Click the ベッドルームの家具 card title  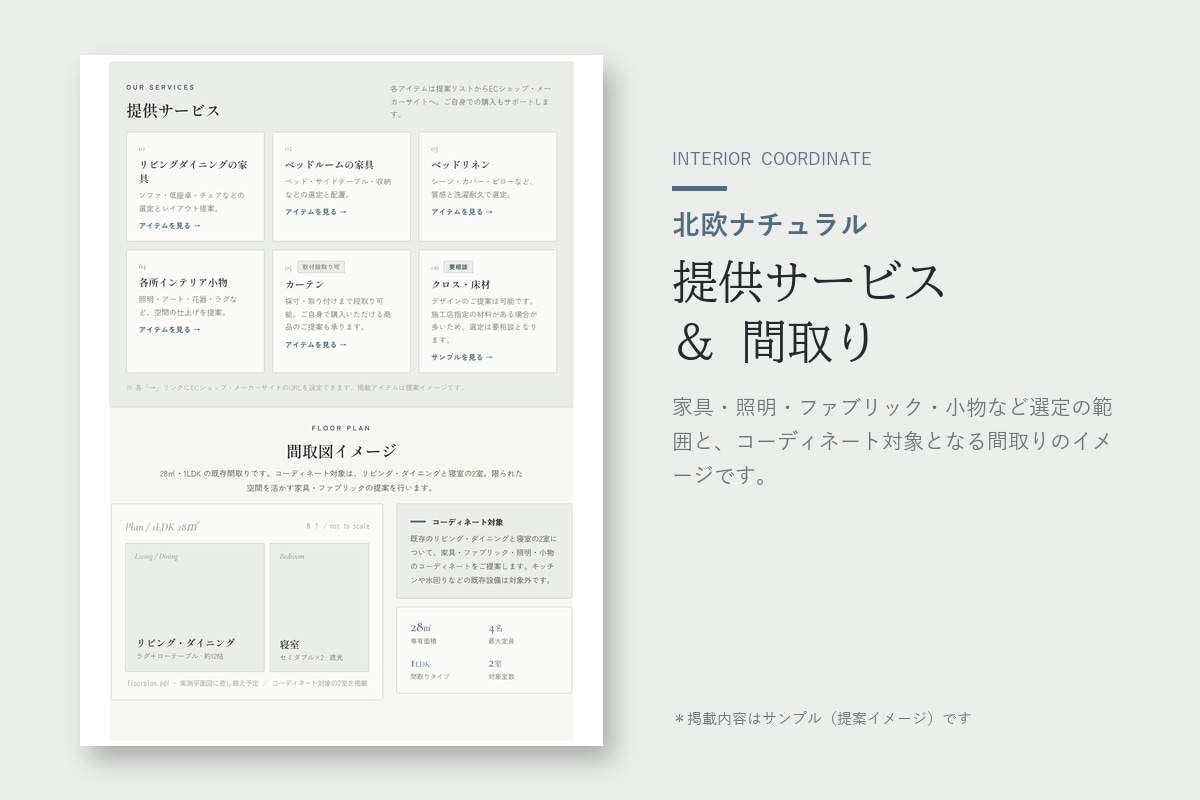coord(329,164)
